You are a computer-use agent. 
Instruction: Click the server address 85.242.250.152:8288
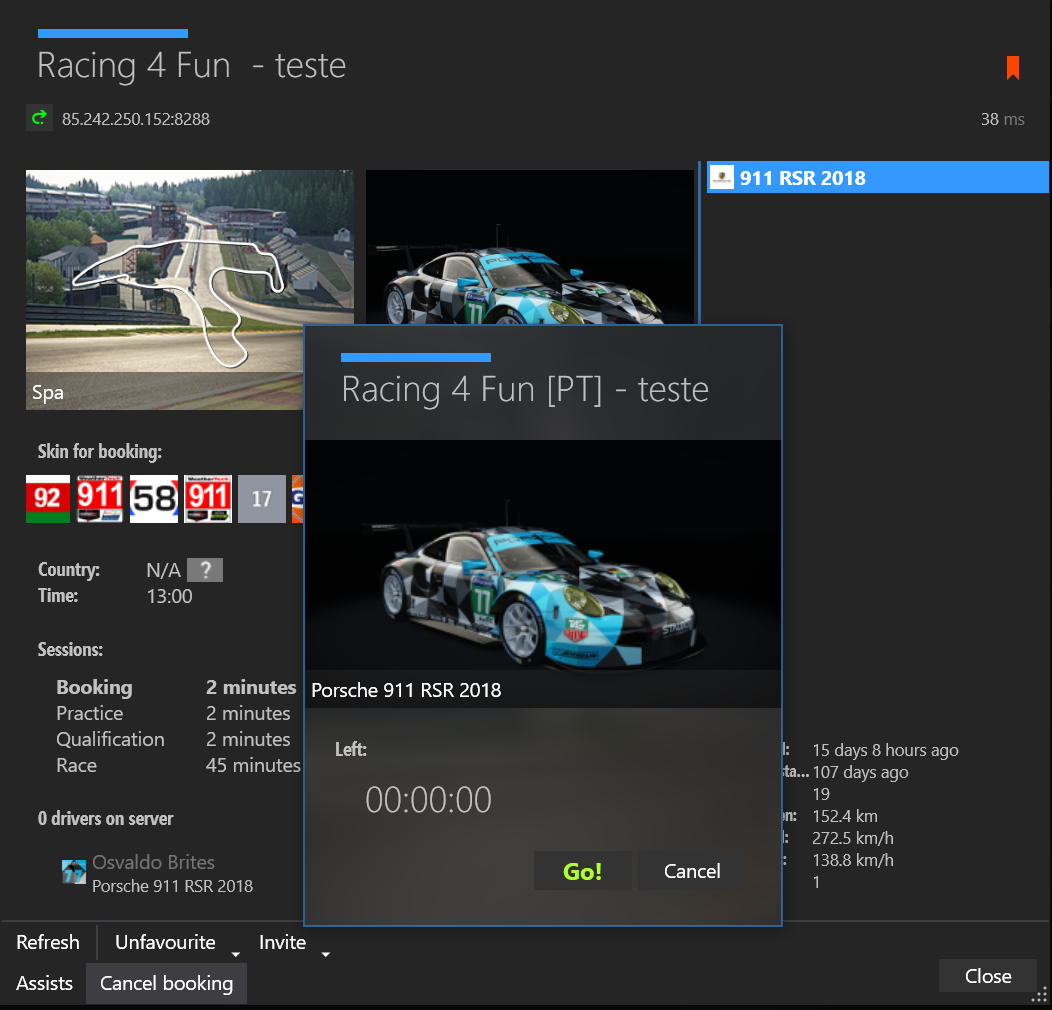[136, 119]
